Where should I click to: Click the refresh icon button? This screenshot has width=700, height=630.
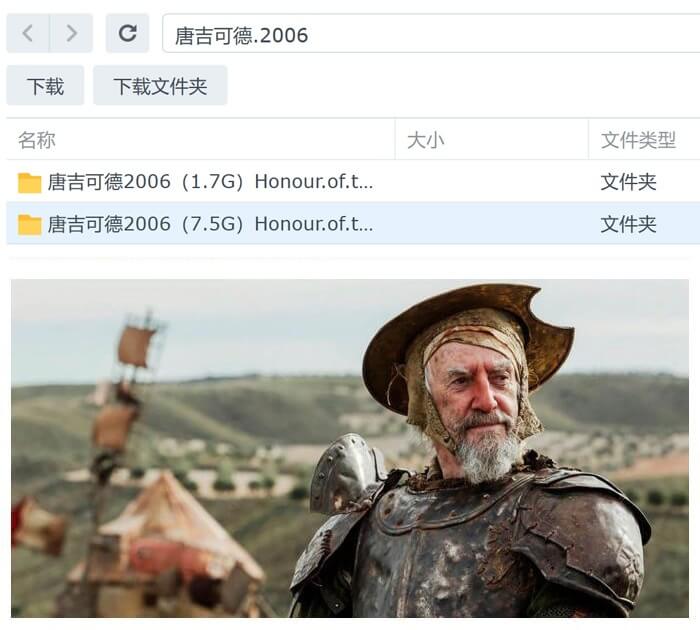[127, 33]
